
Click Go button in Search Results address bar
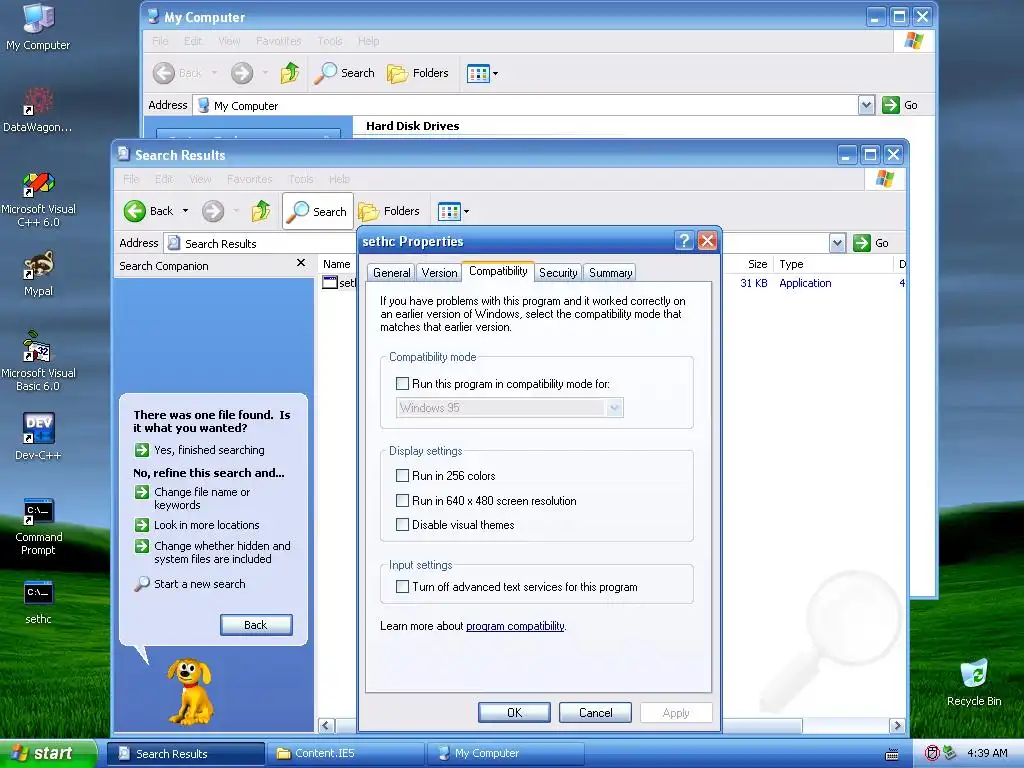point(871,243)
